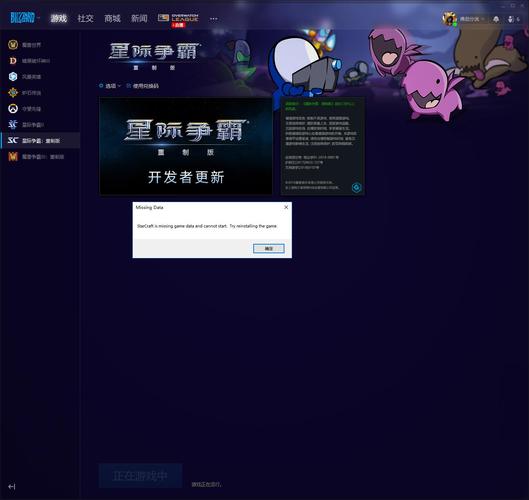The height and width of the screenshot is (500, 529).
Task: Select the Hearthstone game icon
Action: (x=13, y=92)
